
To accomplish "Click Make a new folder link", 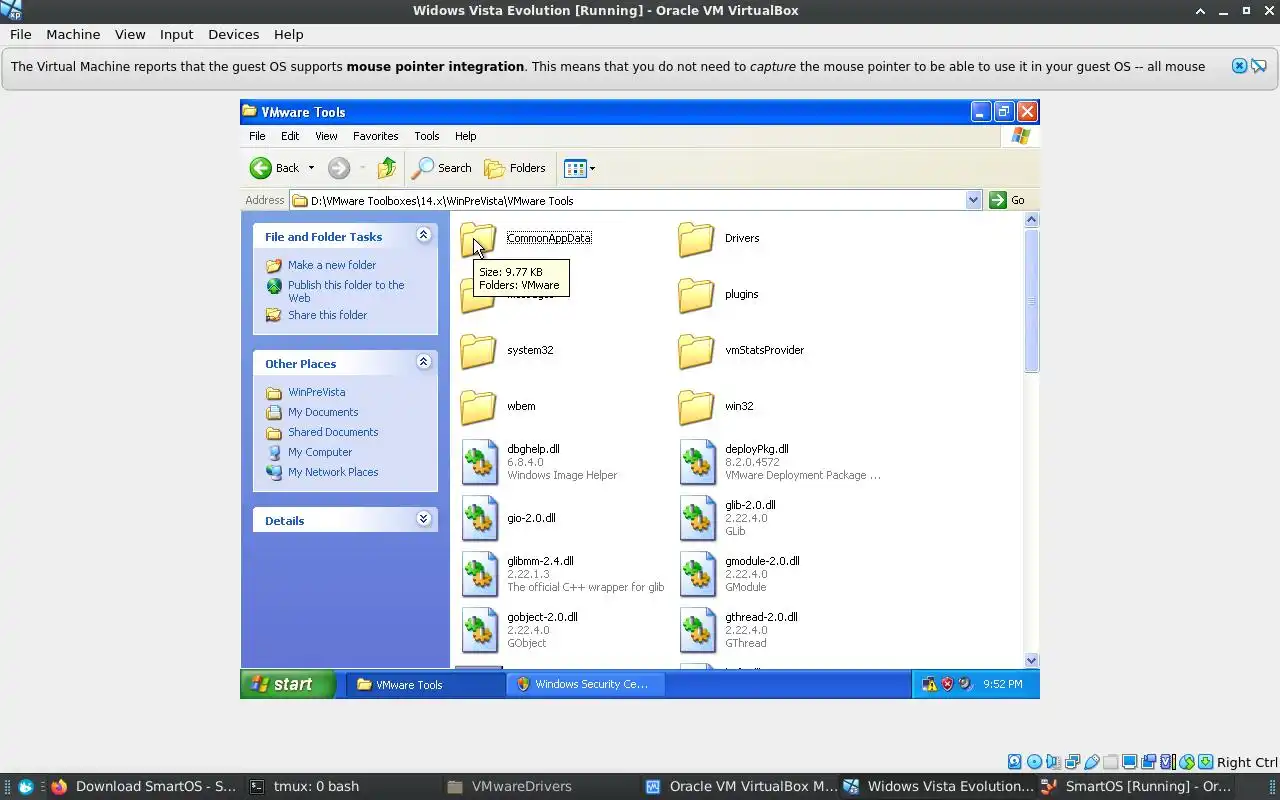I will click(332, 265).
